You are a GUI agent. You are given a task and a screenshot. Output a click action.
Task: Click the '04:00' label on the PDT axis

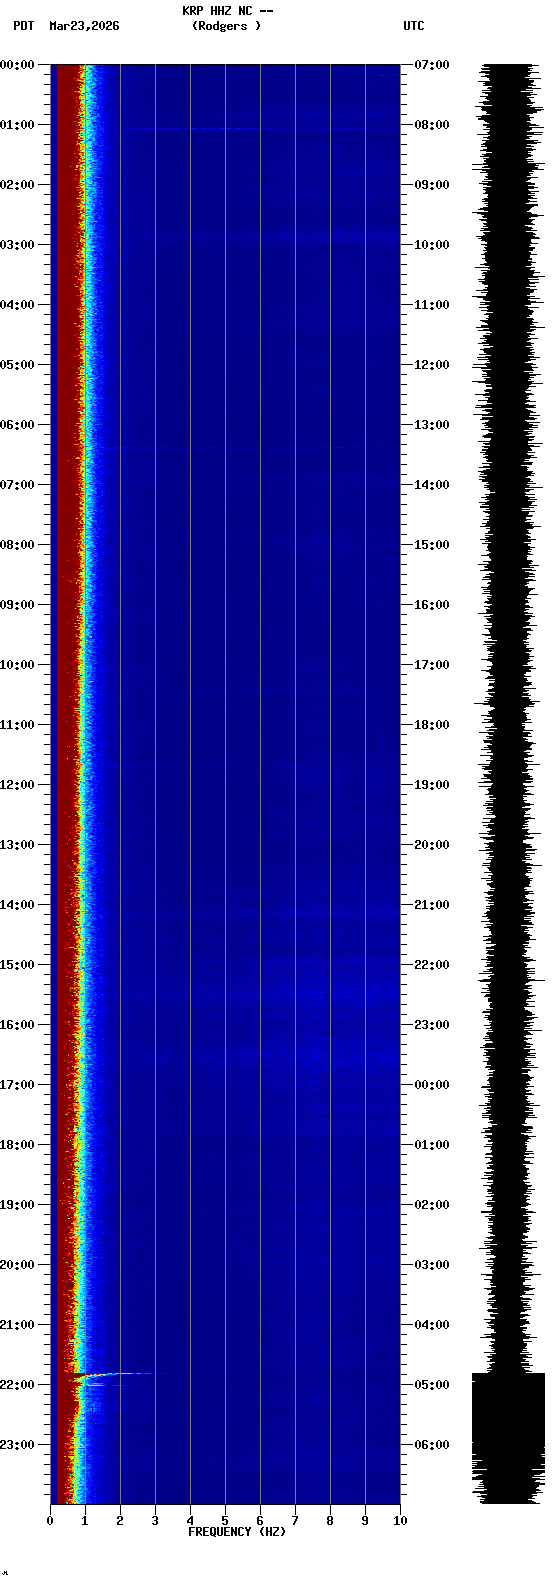17,305
